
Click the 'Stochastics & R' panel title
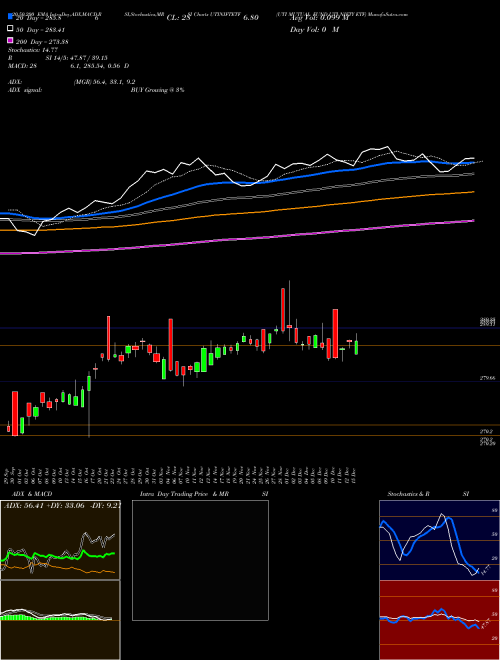click(x=408, y=494)
